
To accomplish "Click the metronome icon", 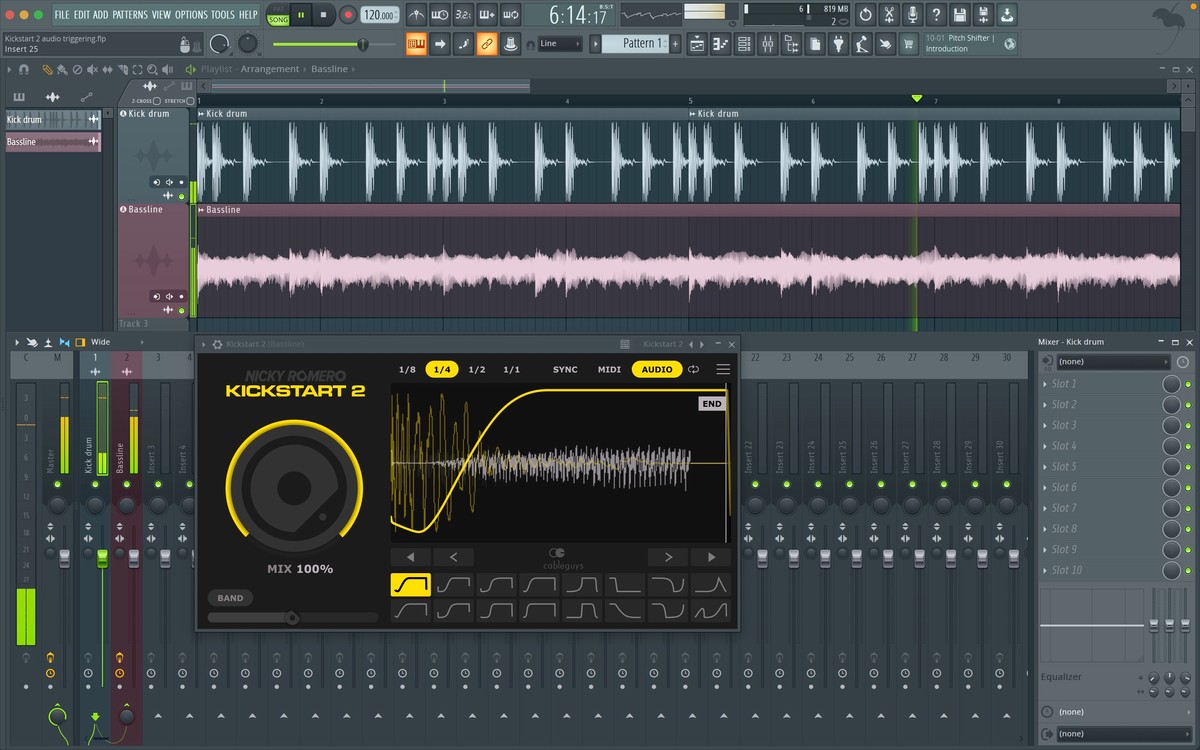I will click(x=413, y=15).
